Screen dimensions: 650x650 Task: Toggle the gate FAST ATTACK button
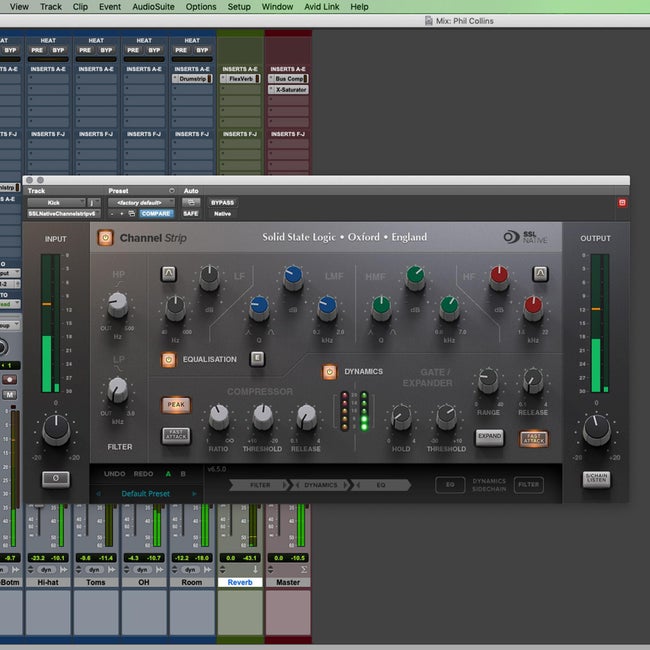coord(534,438)
